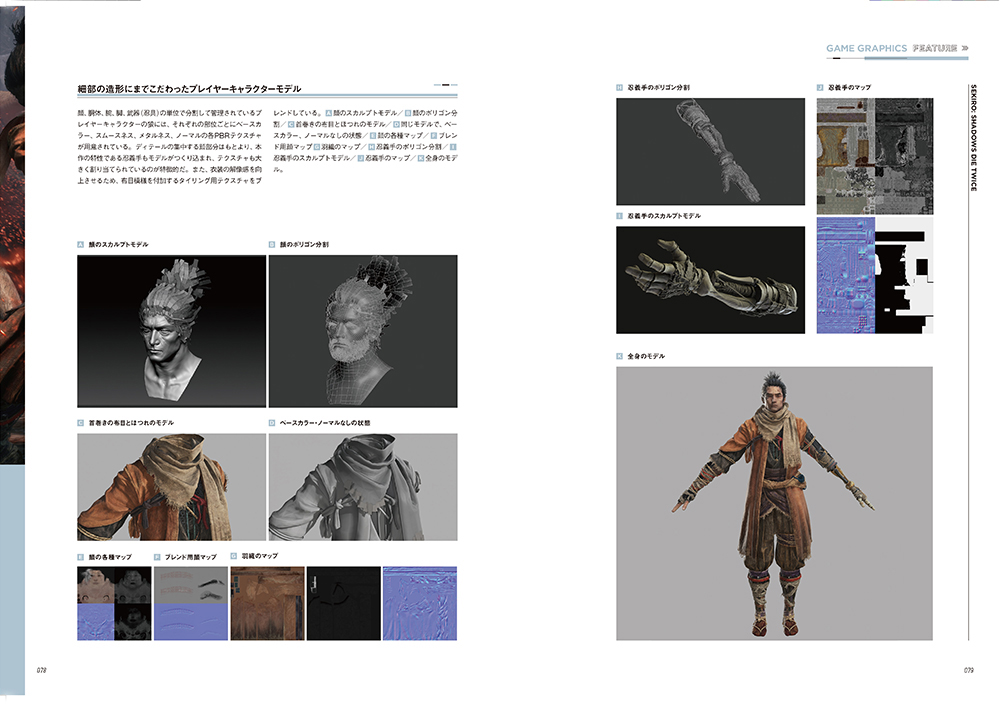Select the blend face map with eyebrows
The image size is (1000, 706).
pyautogui.click(x=190, y=603)
